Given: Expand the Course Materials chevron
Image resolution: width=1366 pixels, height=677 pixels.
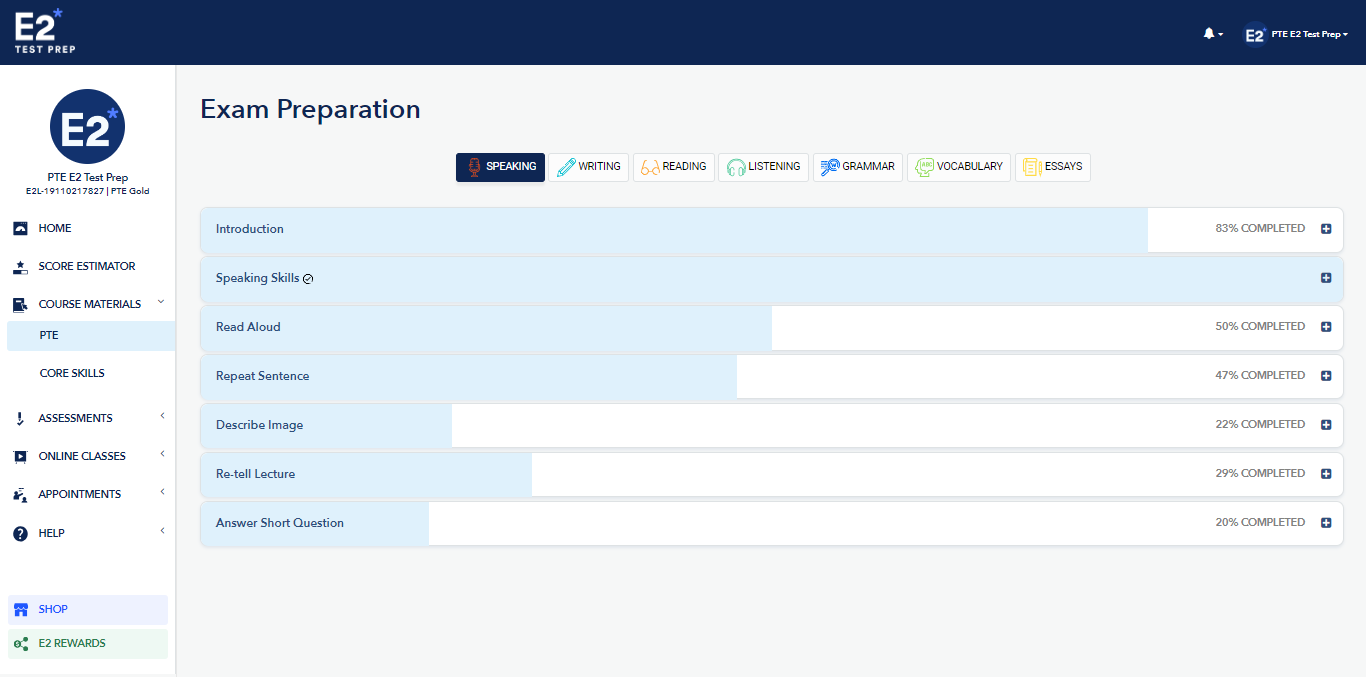Looking at the screenshot, I should pyautogui.click(x=161, y=302).
